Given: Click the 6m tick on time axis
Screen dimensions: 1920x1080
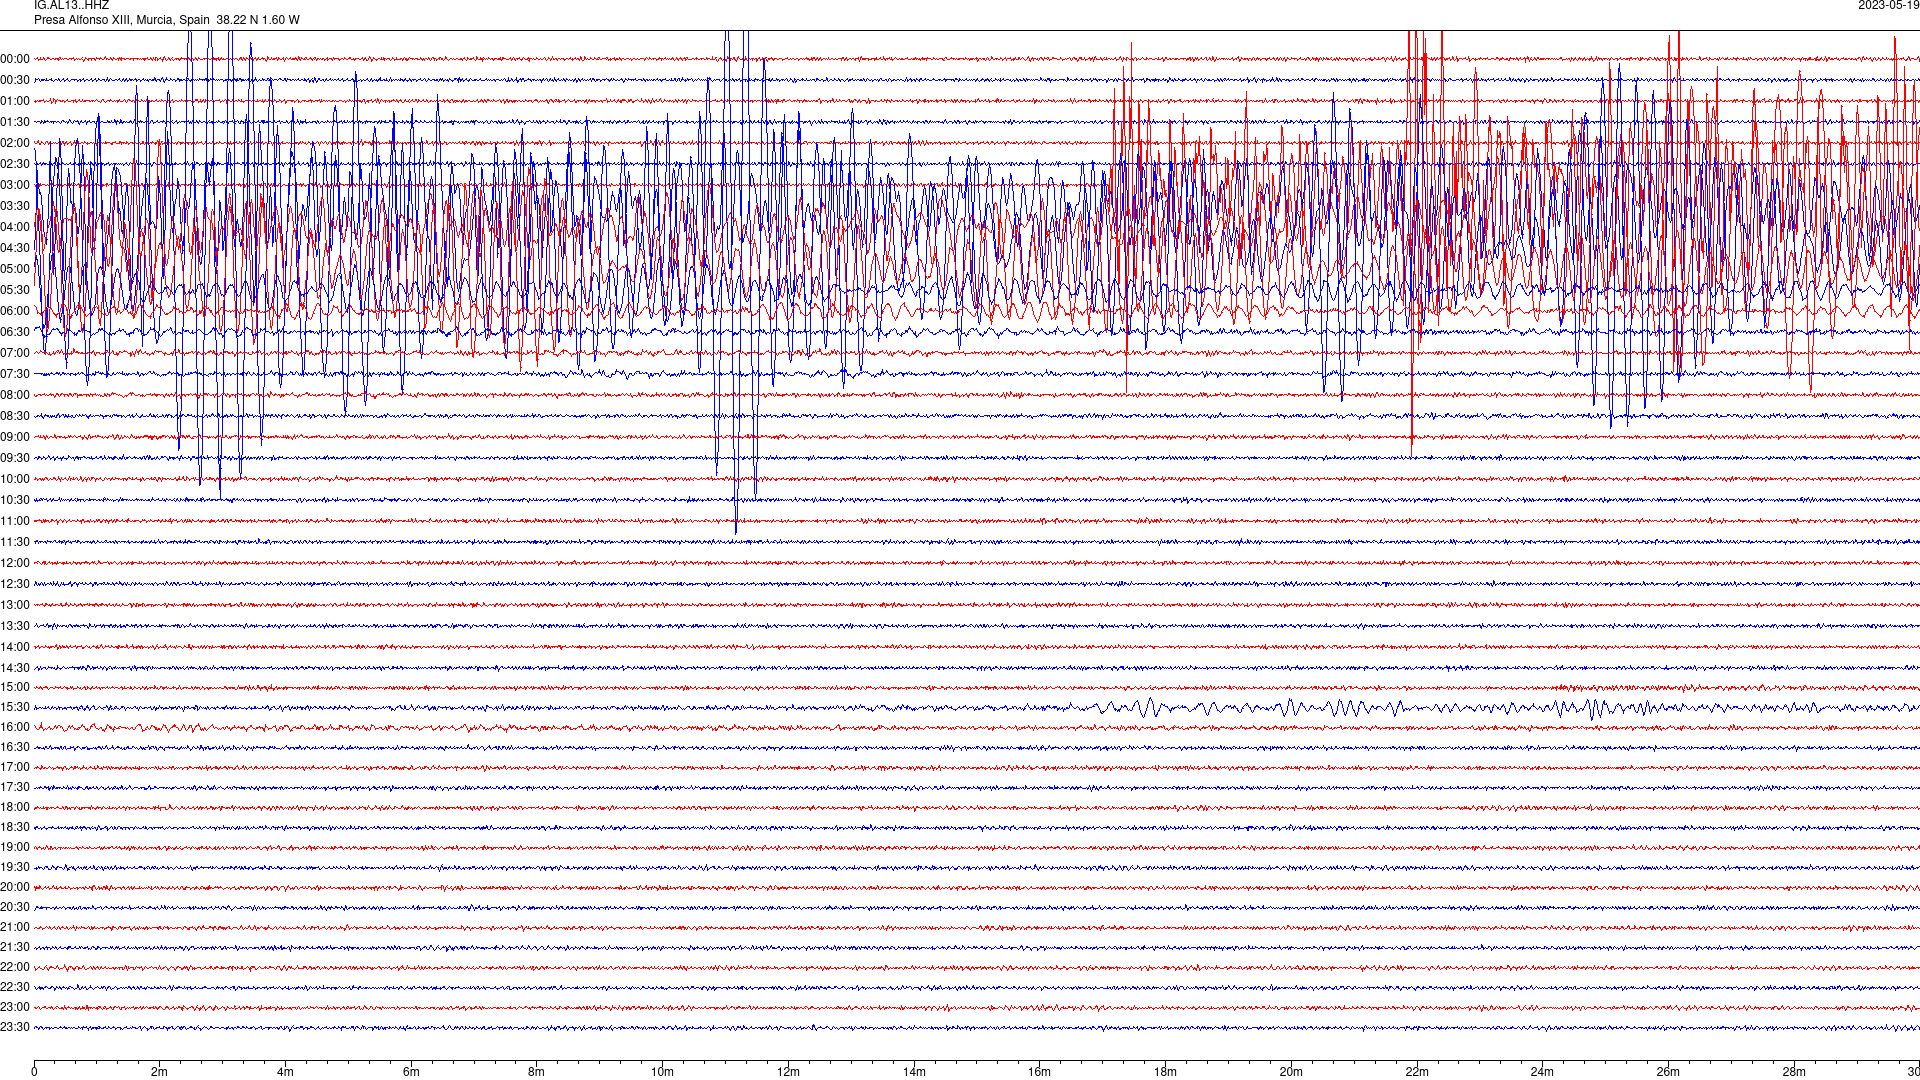Looking at the screenshot, I should [x=411, y=1072].
